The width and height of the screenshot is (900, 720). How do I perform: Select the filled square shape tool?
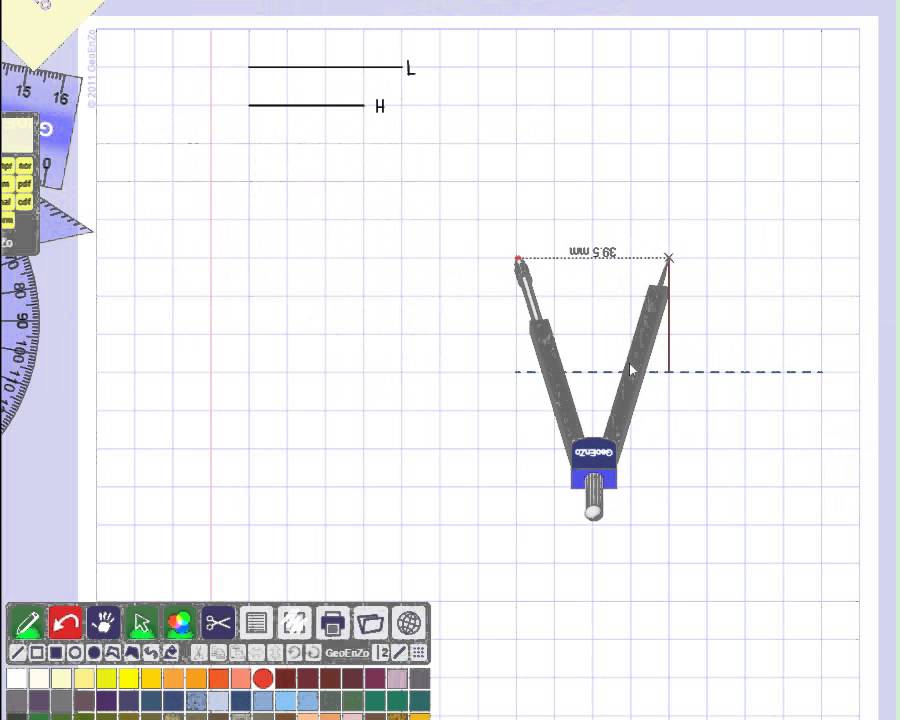56,653
